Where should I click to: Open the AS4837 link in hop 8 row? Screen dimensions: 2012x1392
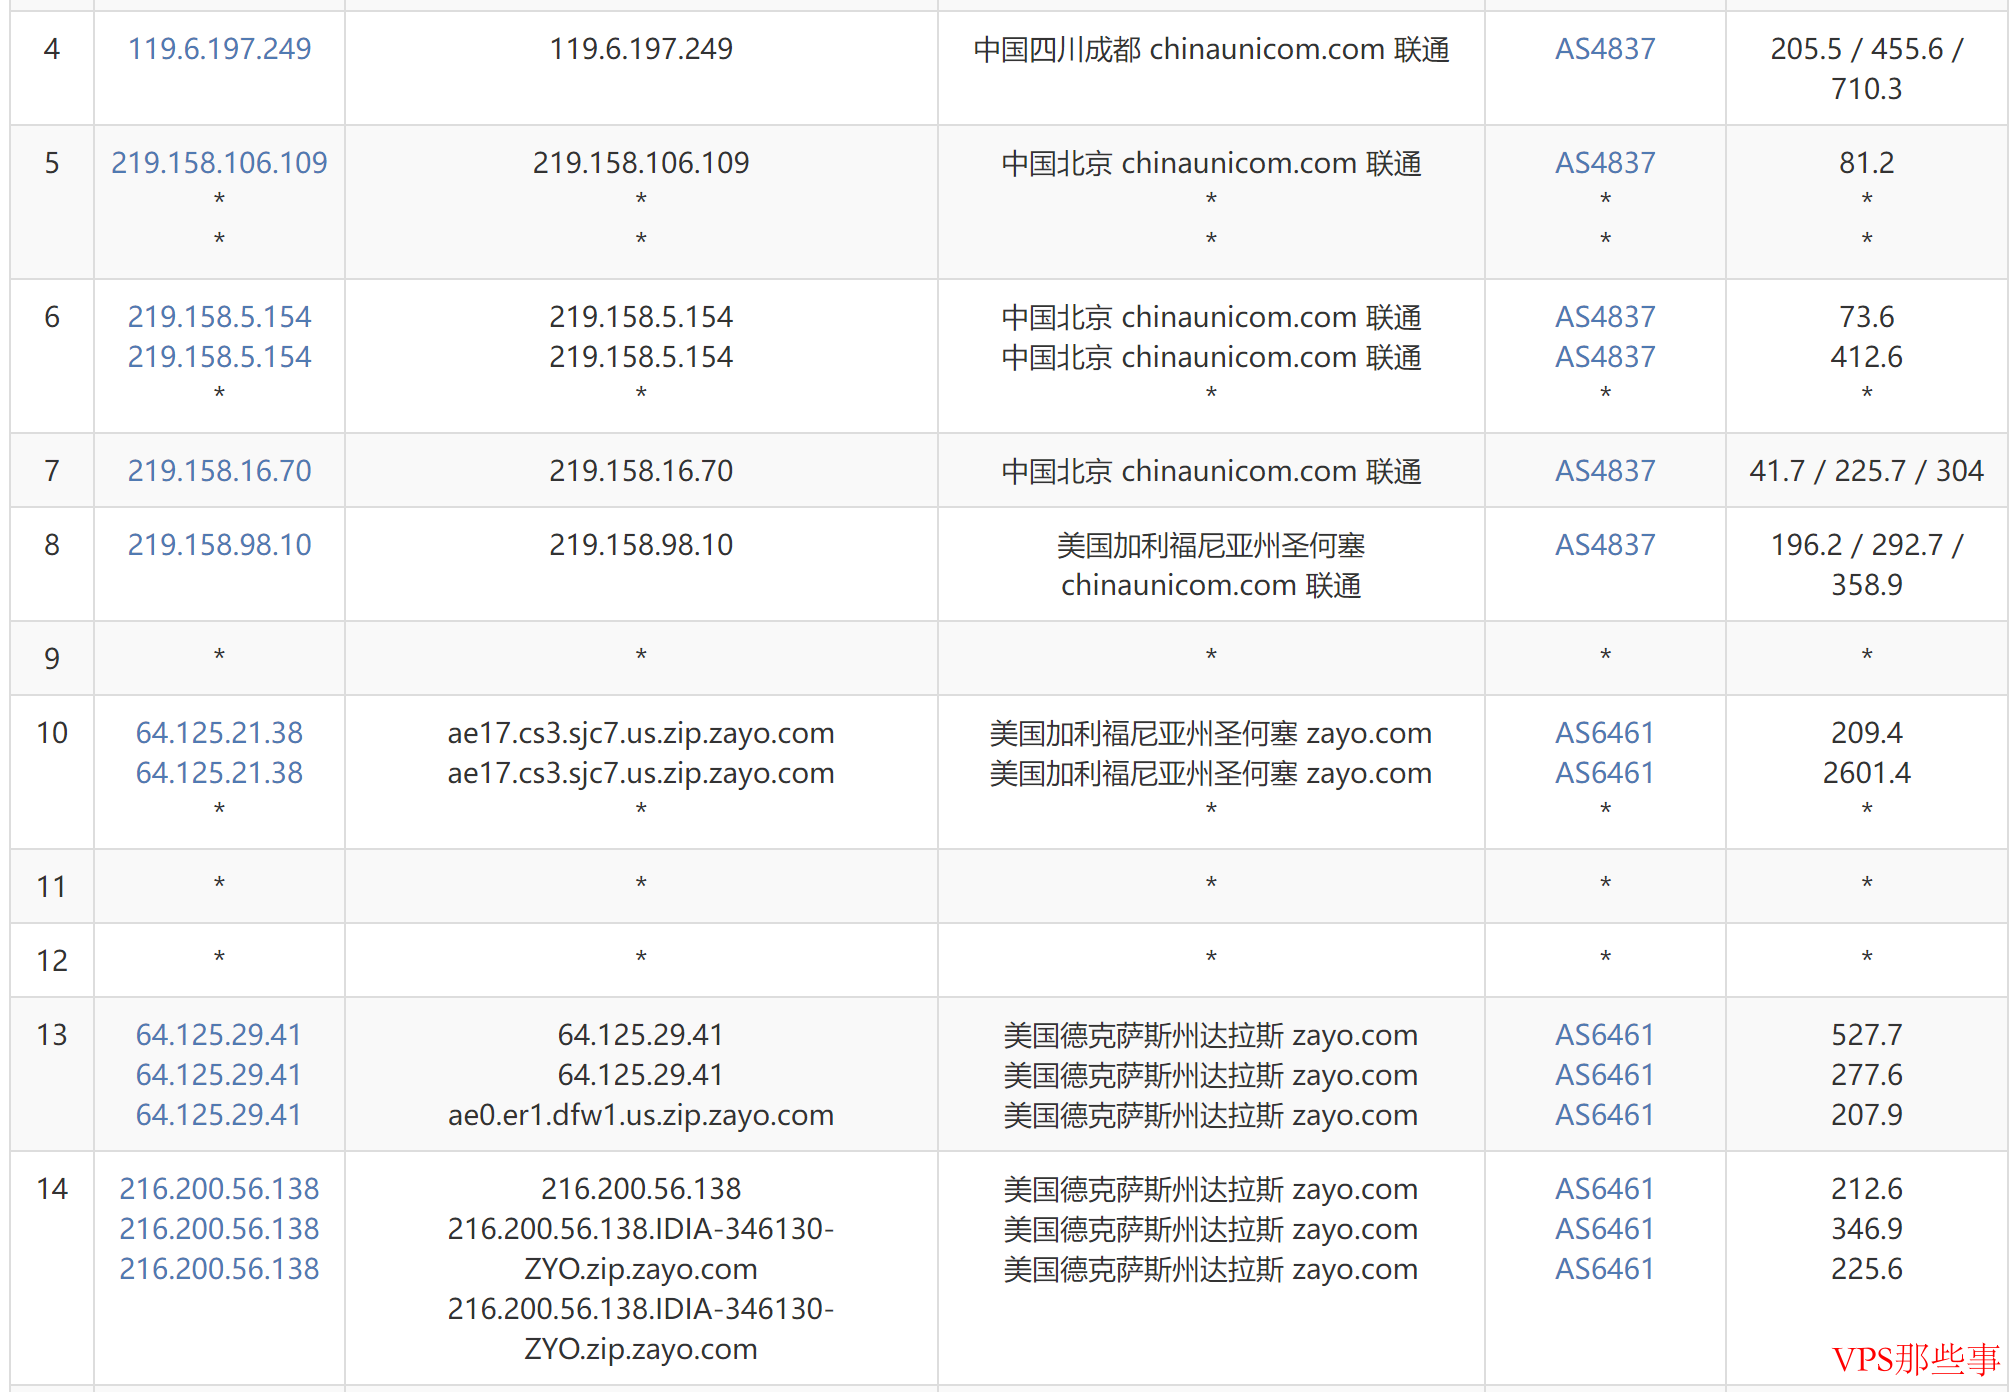pyautogui.click(x=1604, y=545)
